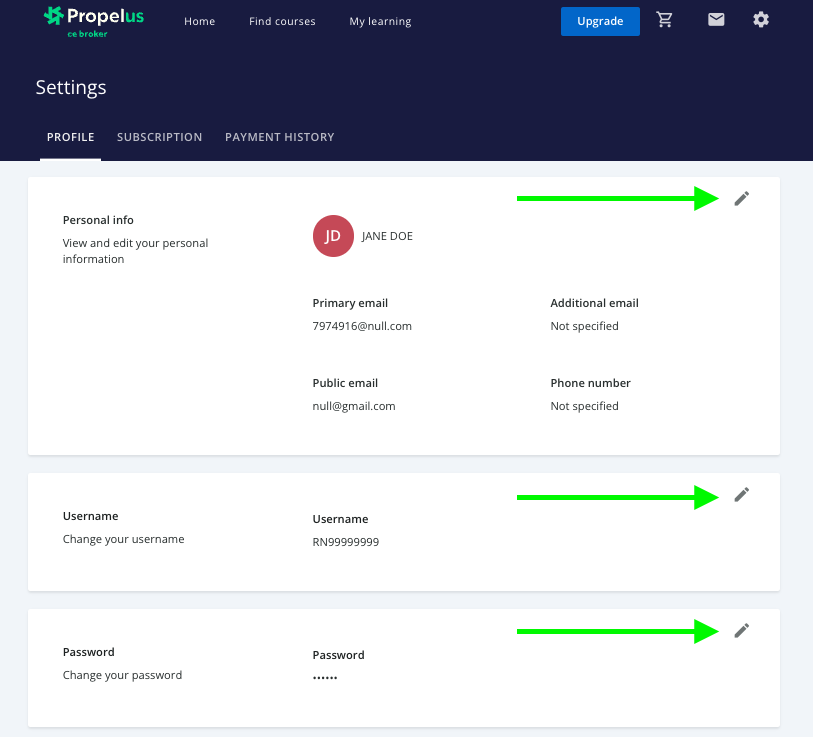Click the JD profile avatar
This screenshot has width=813, height=737.
click(333, 236)
